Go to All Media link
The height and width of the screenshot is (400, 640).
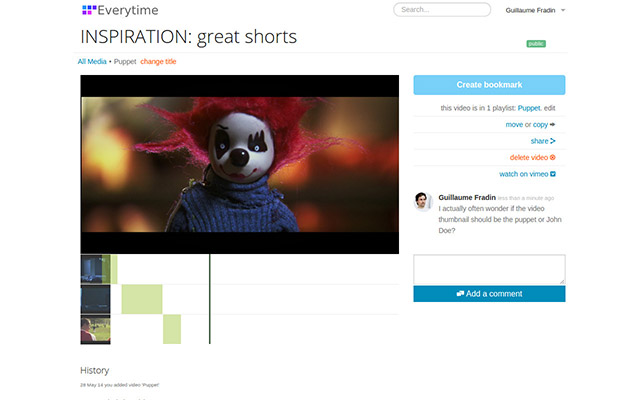(x=92, y=62)
